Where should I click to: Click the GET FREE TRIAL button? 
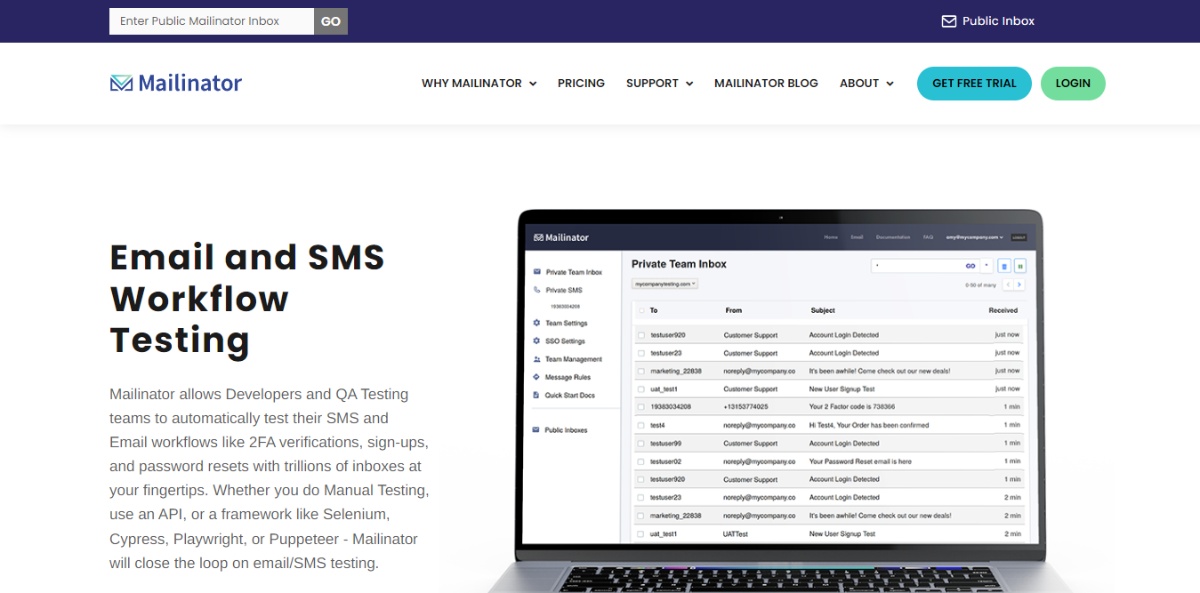pyautogui.click(x=974, y=83)
